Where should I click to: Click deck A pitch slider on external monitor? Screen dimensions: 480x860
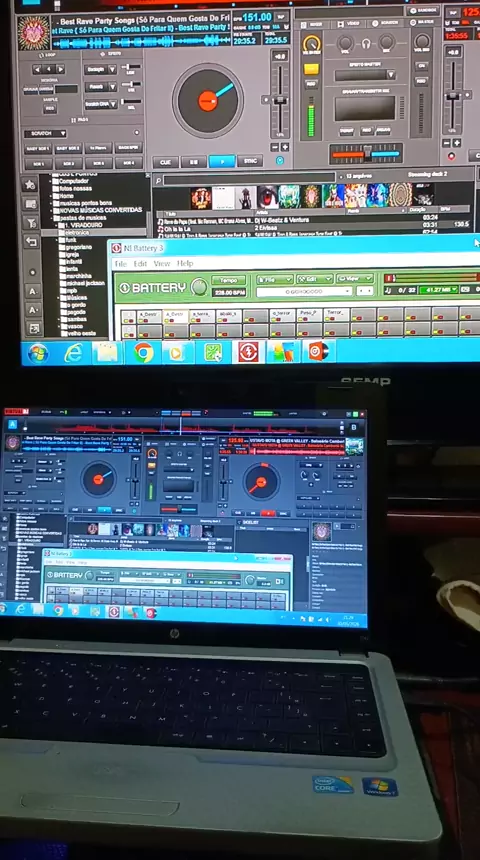280,99
